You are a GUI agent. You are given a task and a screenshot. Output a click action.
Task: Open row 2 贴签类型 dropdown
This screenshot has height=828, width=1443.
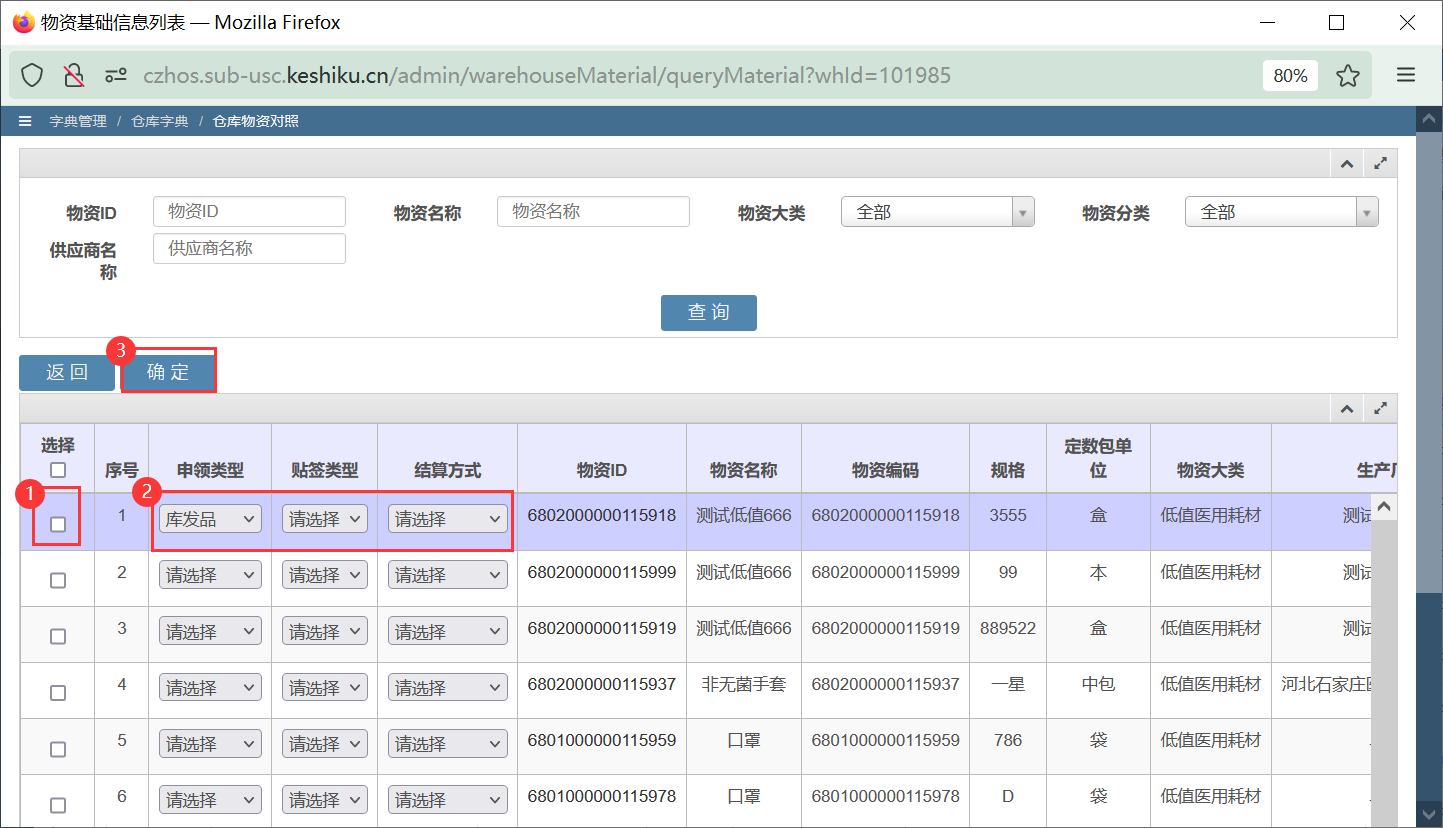tap(325, 575)
